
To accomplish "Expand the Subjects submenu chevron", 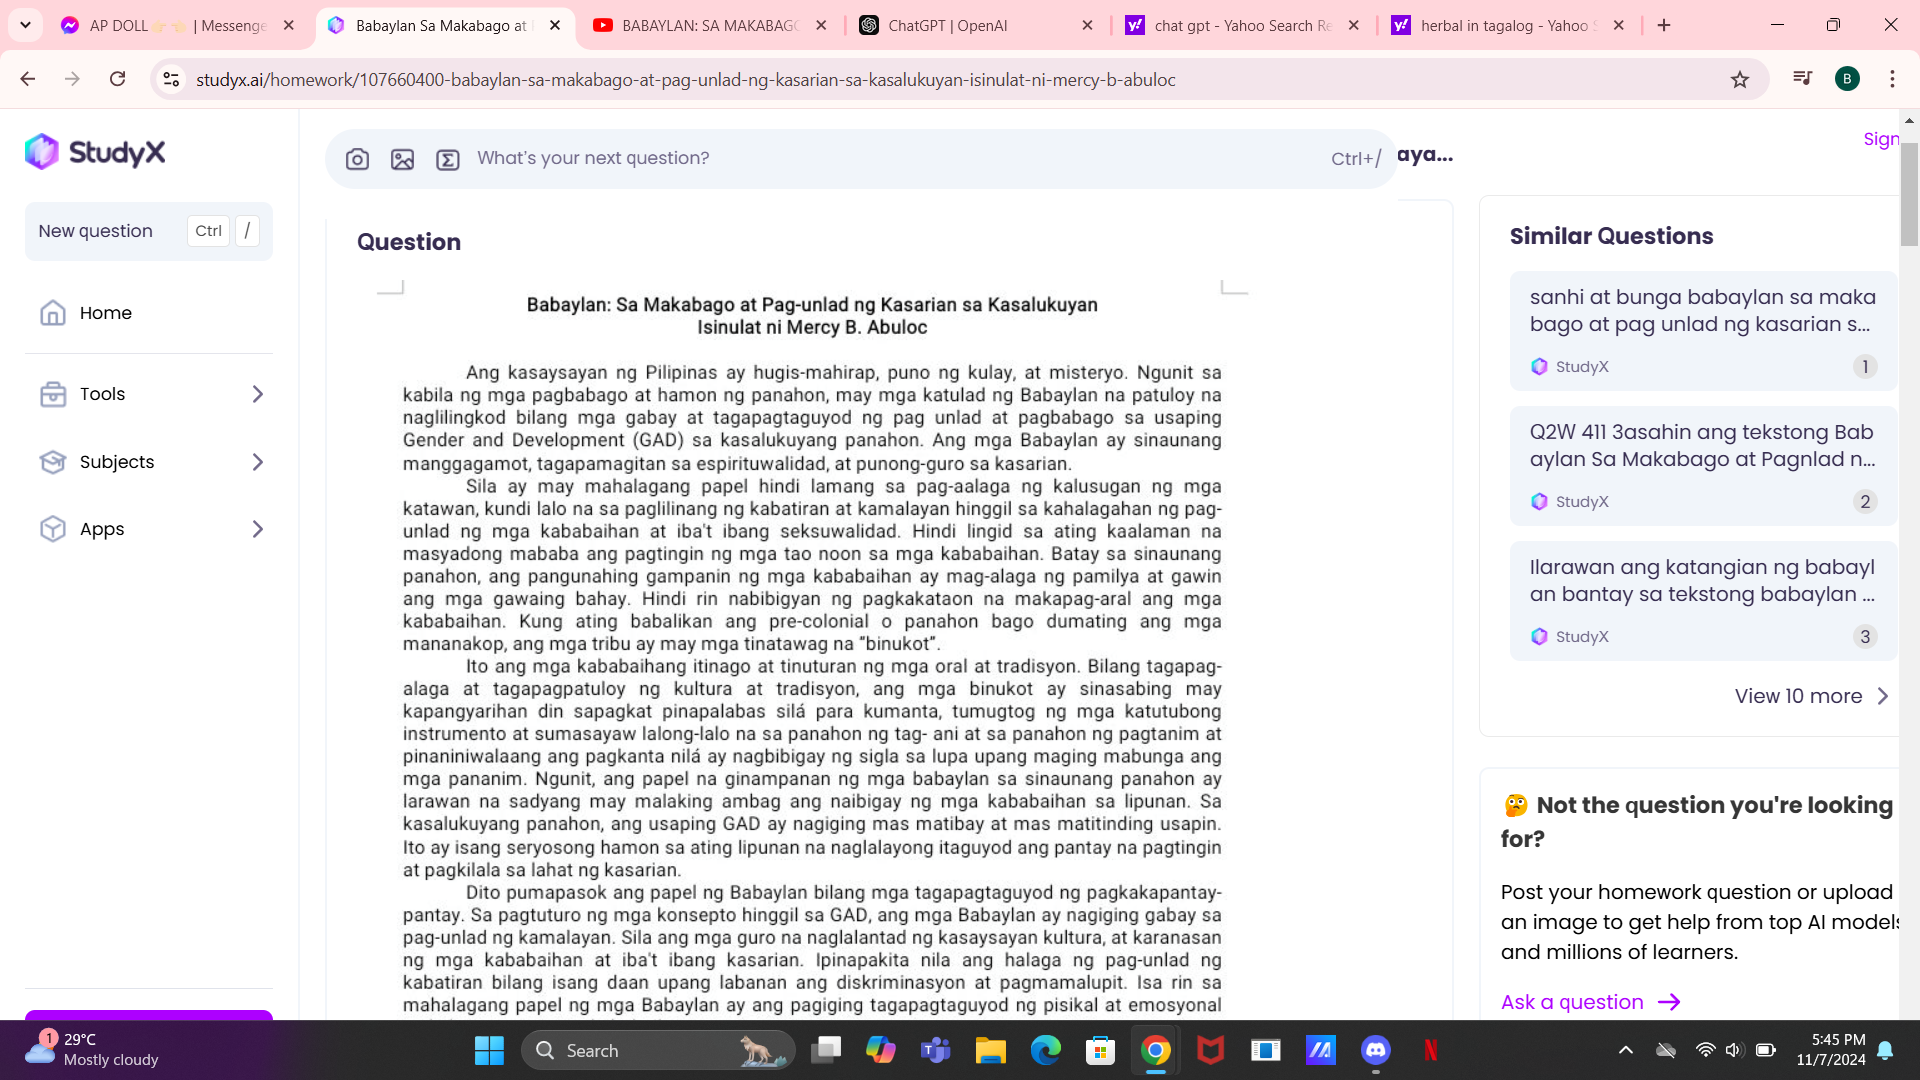I will tap(258, 462).
